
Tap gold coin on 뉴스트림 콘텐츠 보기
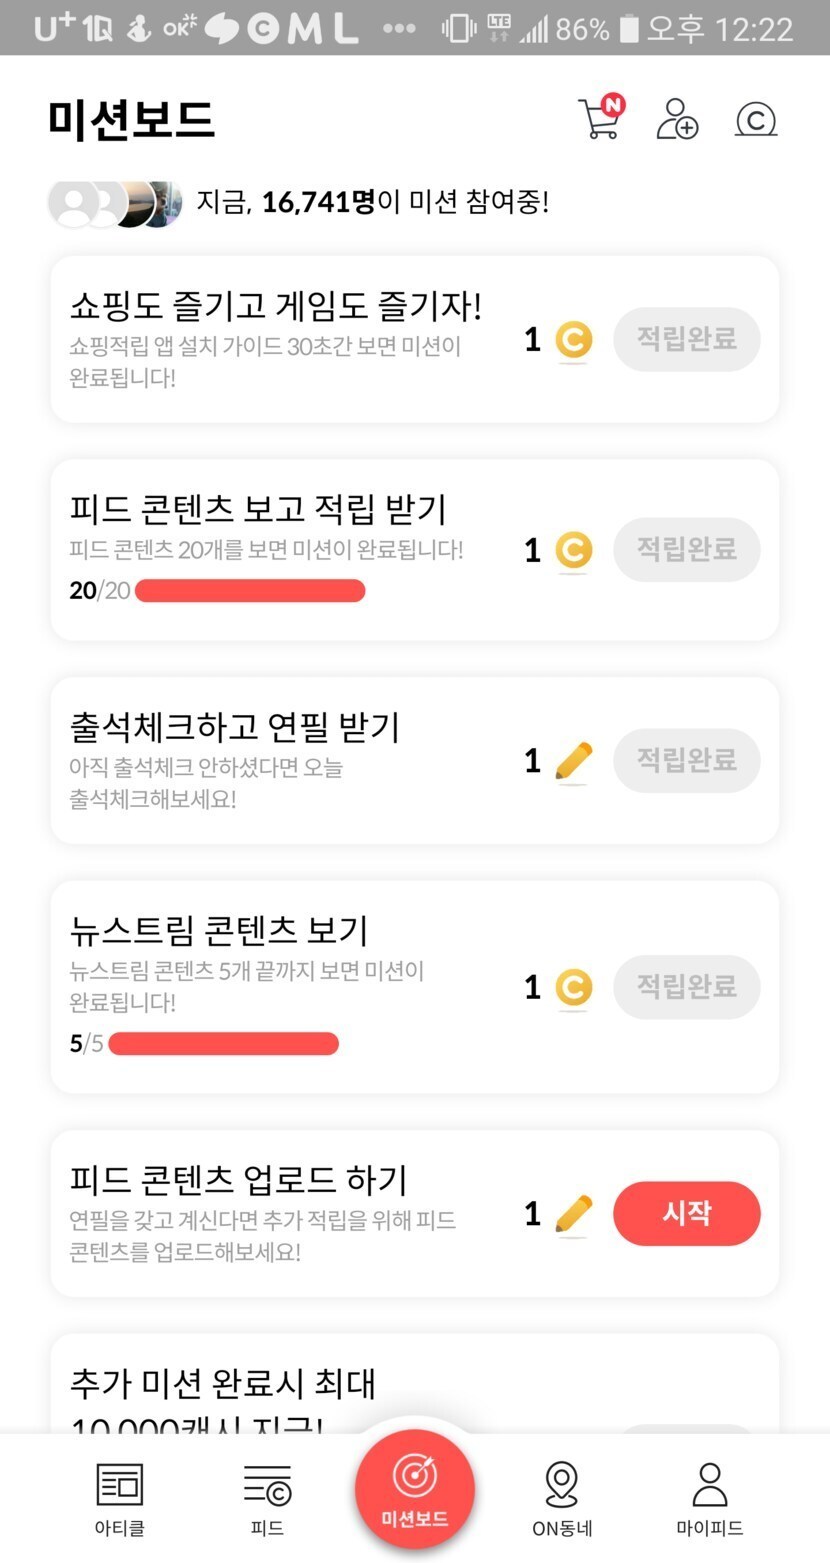pos(573,988)
